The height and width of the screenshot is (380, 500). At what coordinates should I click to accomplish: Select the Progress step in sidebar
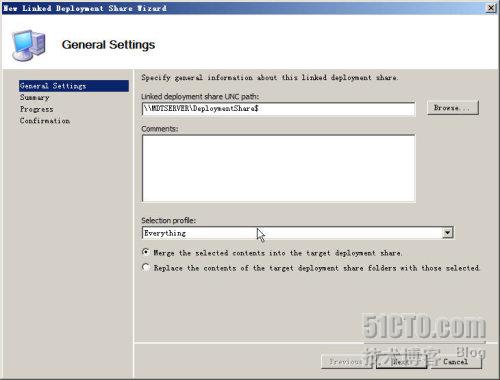point(37,109)
